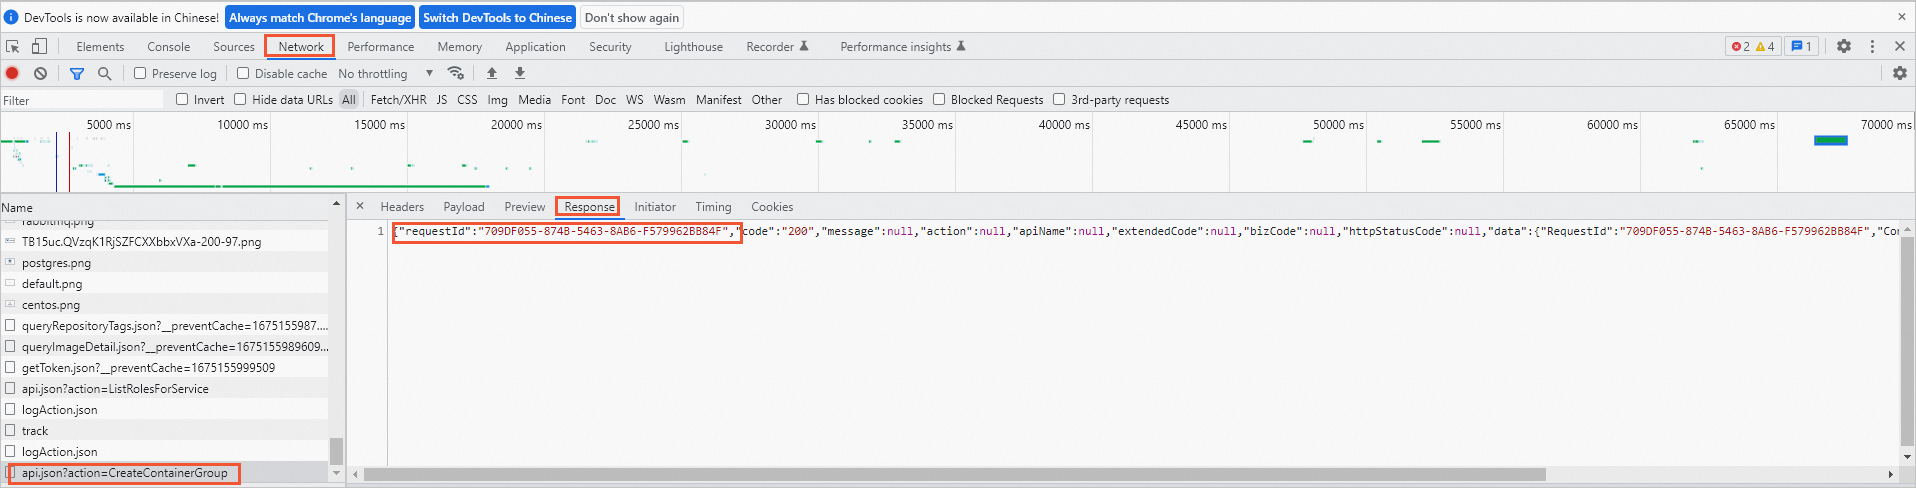Open network conditions wifi icon
This screenshot has width=1916, height=488.
pos(456,73)
